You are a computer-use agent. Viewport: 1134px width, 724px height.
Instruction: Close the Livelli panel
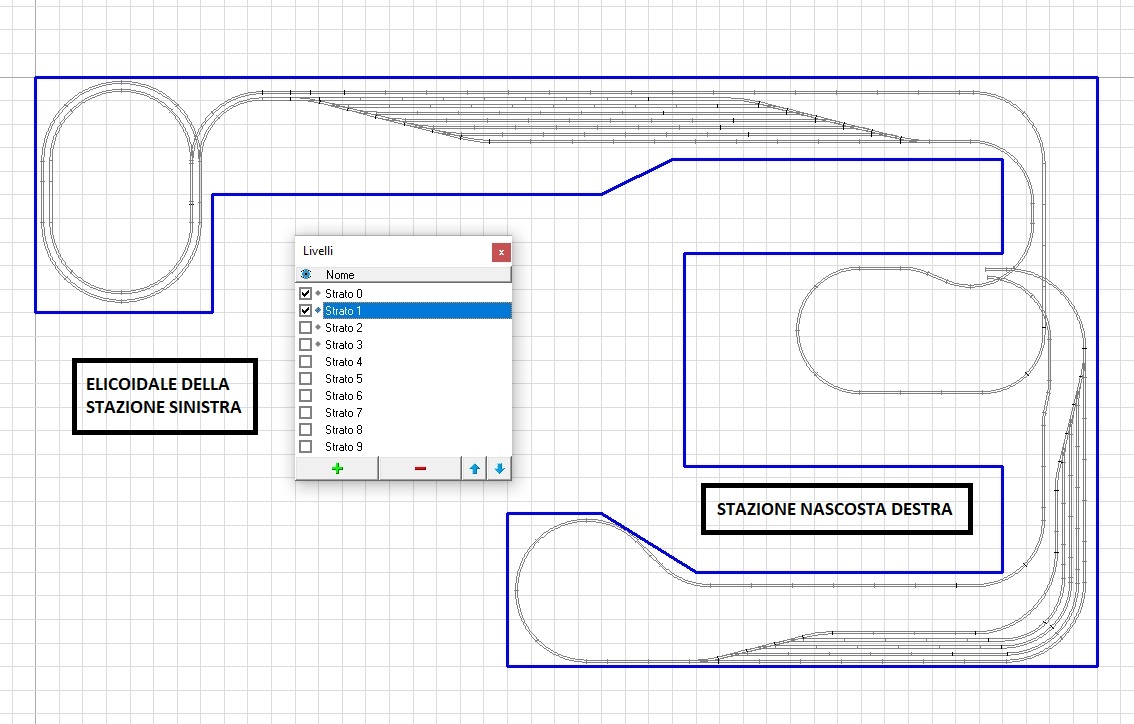tap(501, 252)
